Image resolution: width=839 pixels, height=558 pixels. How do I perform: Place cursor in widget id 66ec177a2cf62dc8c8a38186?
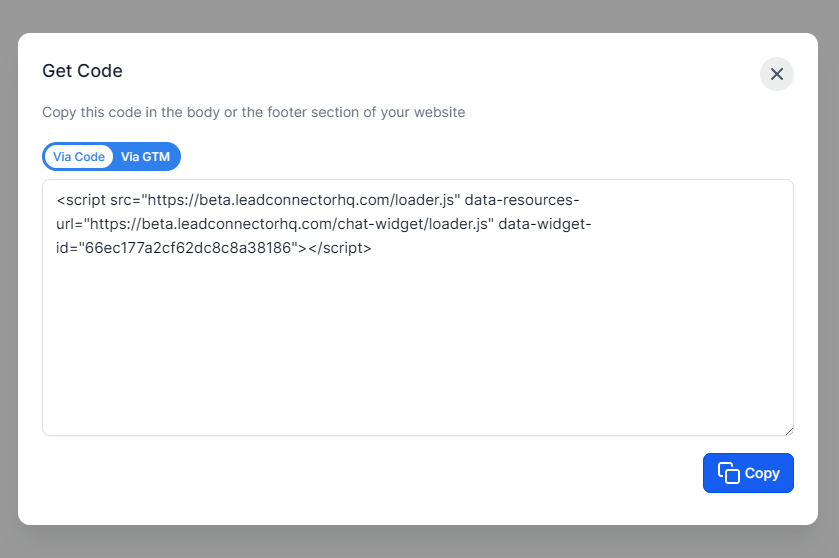point(188,248)
